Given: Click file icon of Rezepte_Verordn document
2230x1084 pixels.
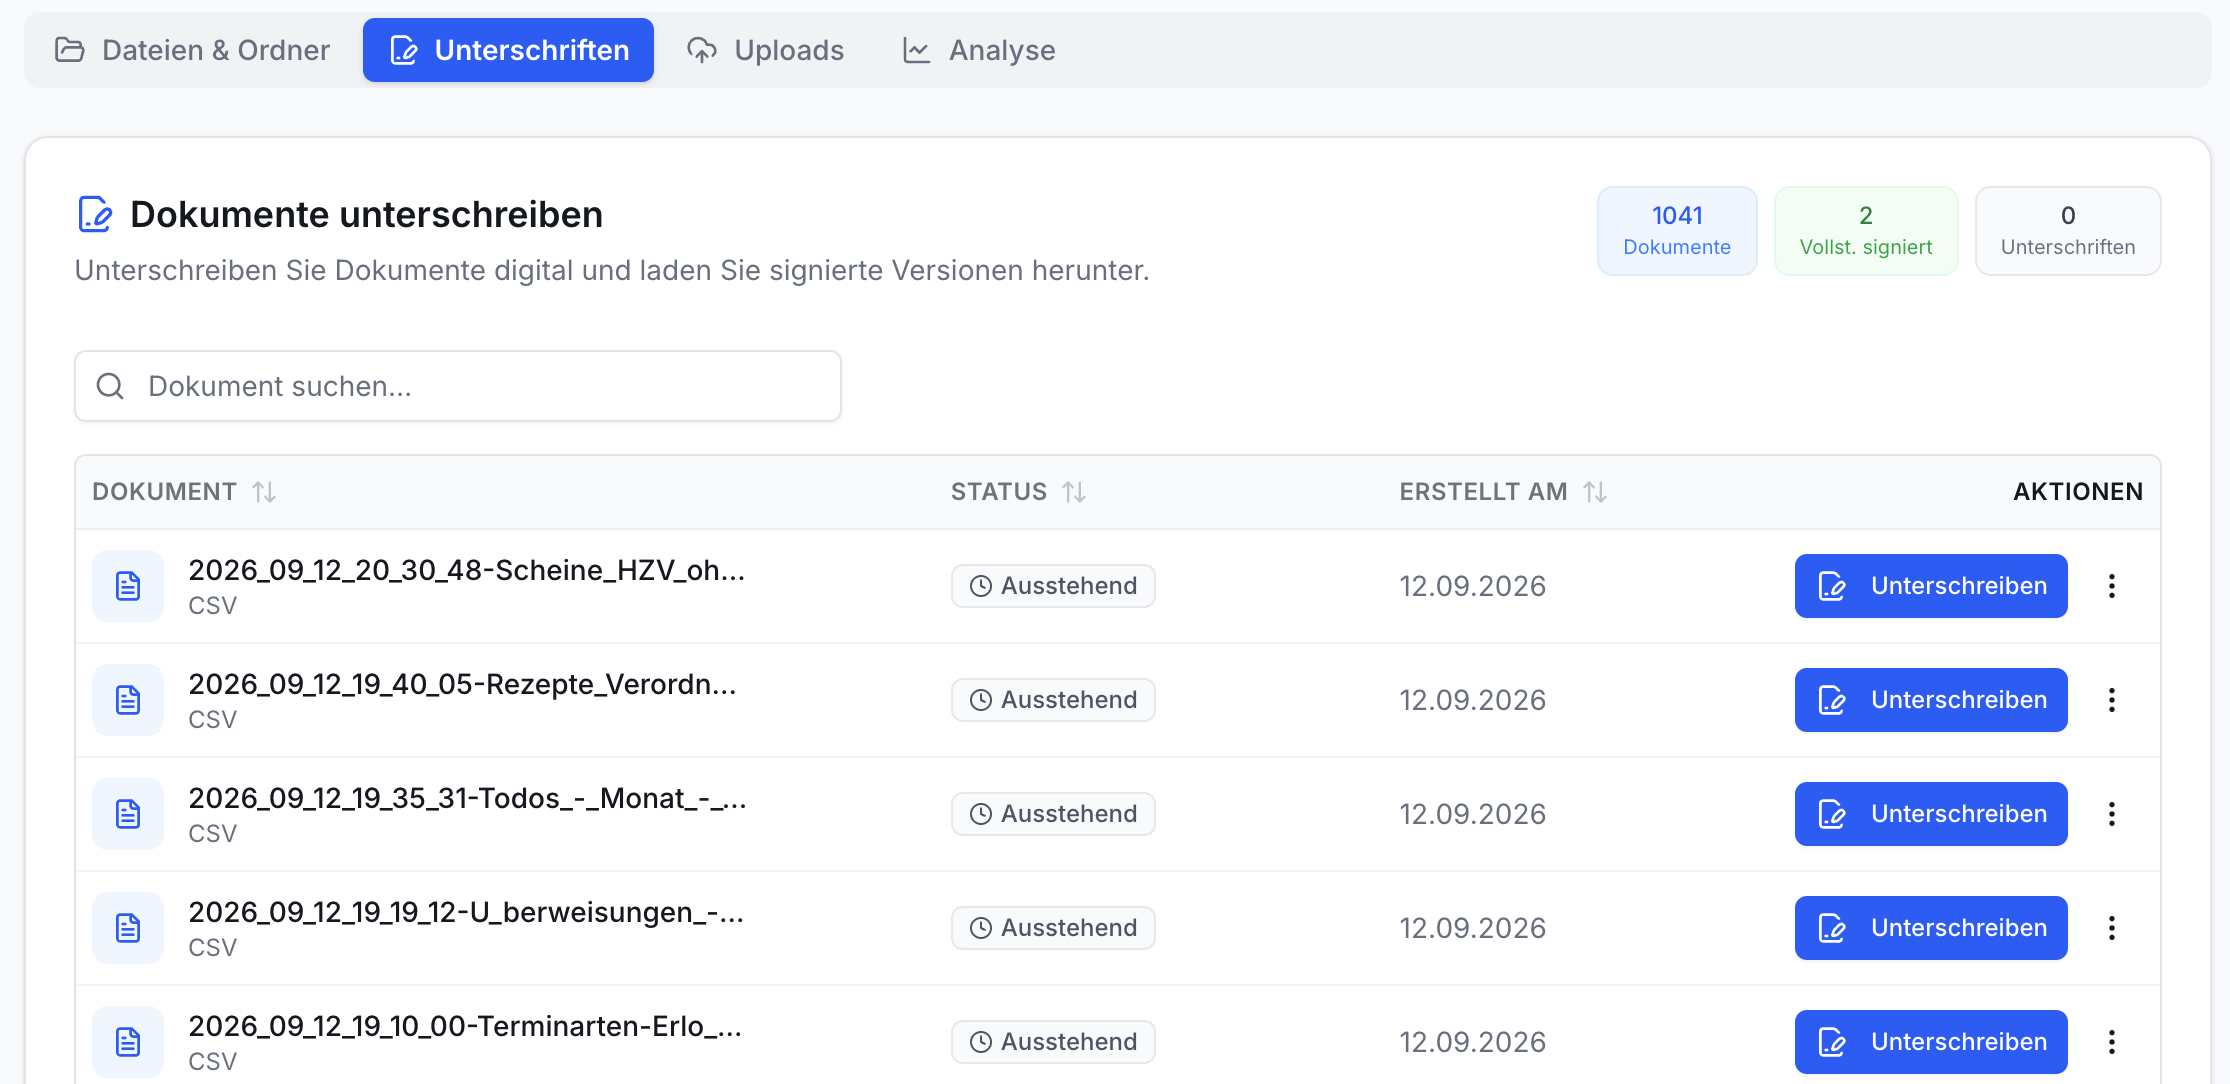Looking at the screenshot, I should [128, 700].
